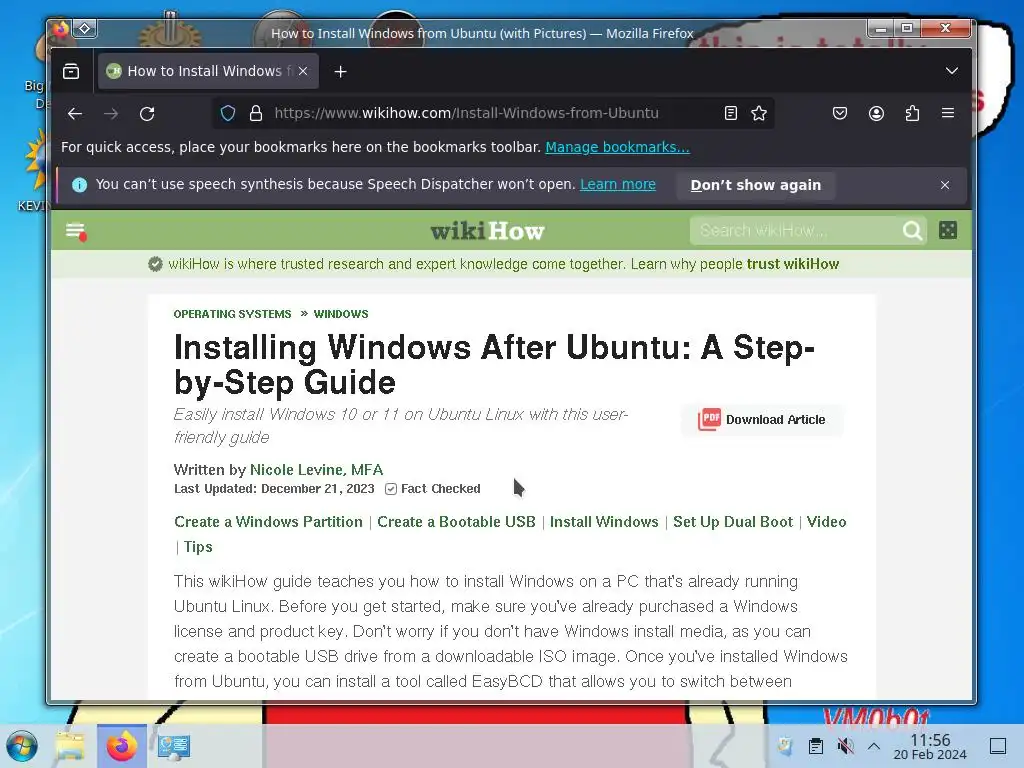Select the Firefox tab How to Install Windows

click(x=208, y=71)
